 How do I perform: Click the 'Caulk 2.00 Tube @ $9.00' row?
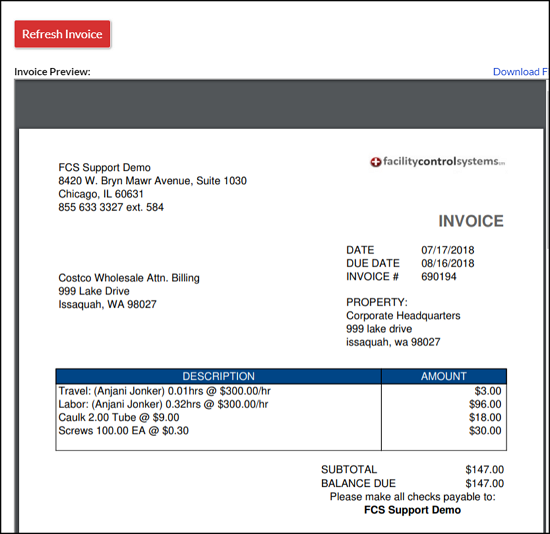click(119, 418)
